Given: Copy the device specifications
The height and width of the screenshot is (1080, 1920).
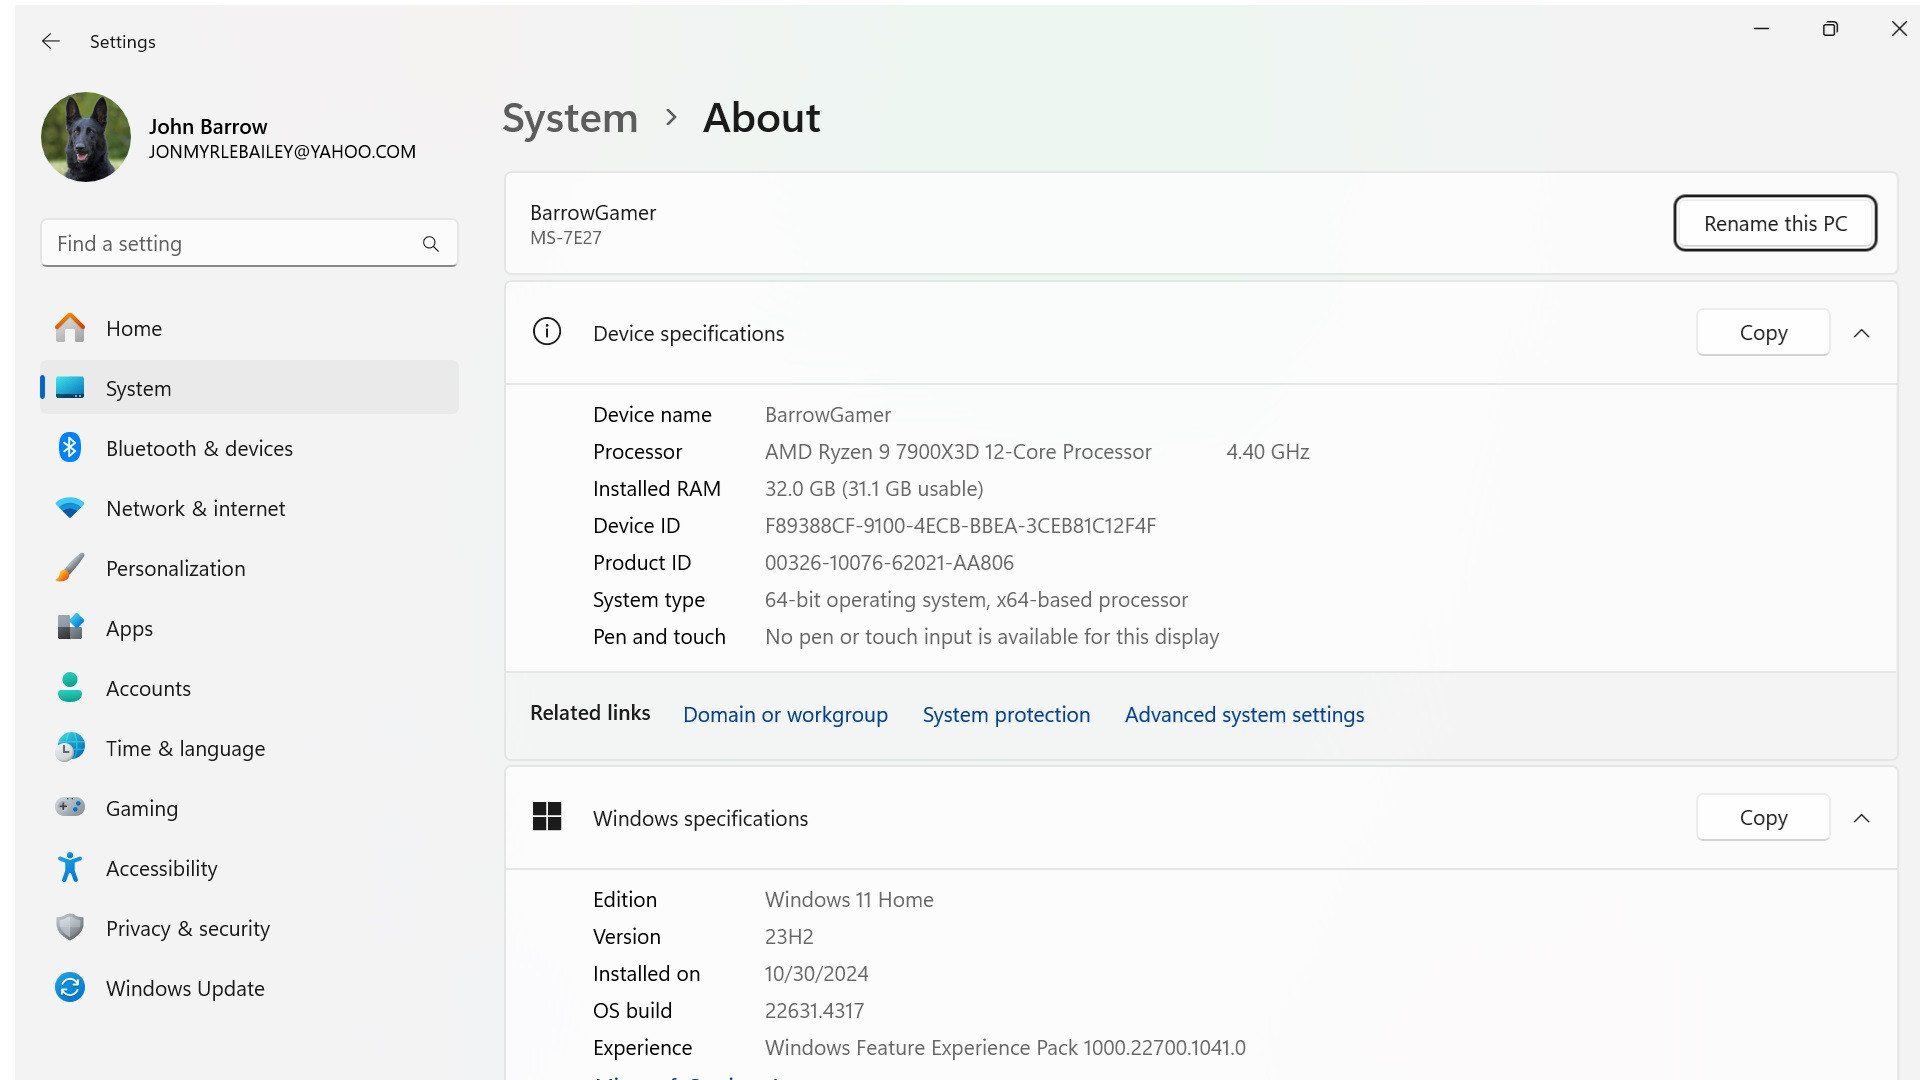Looking at the screenshot, I should [x=1763, y=333].
